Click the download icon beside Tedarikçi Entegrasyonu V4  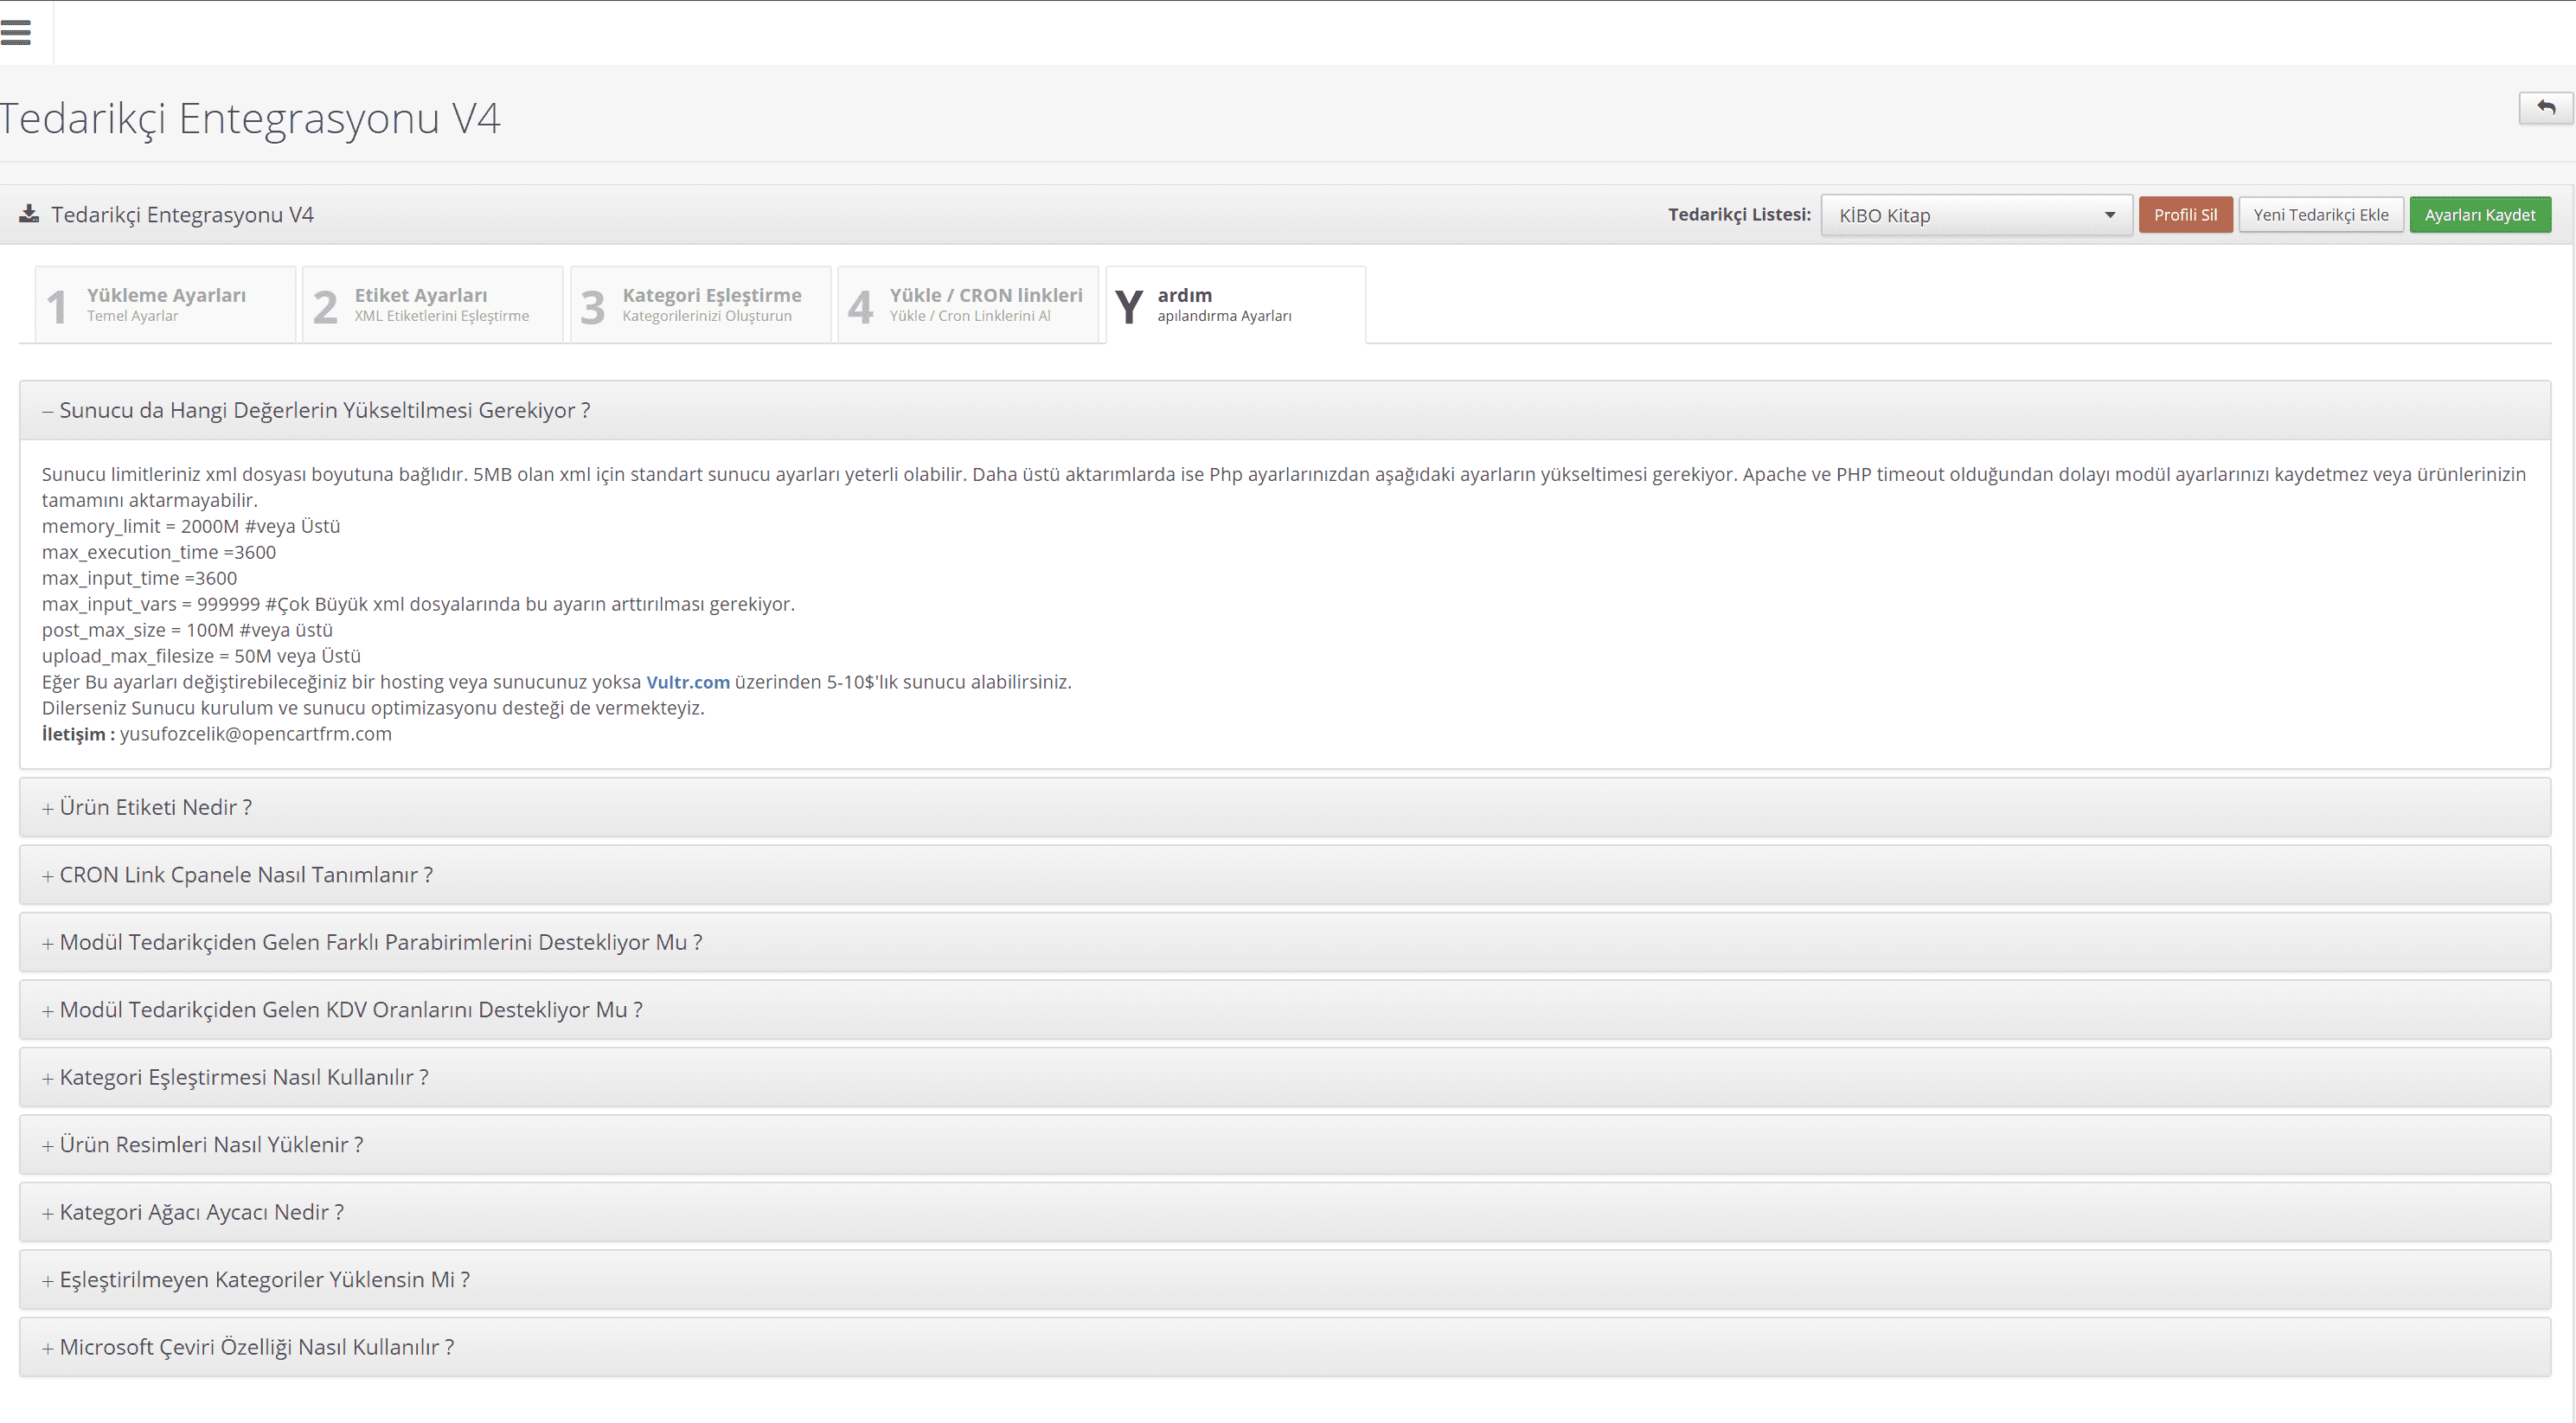click(29, 214)
